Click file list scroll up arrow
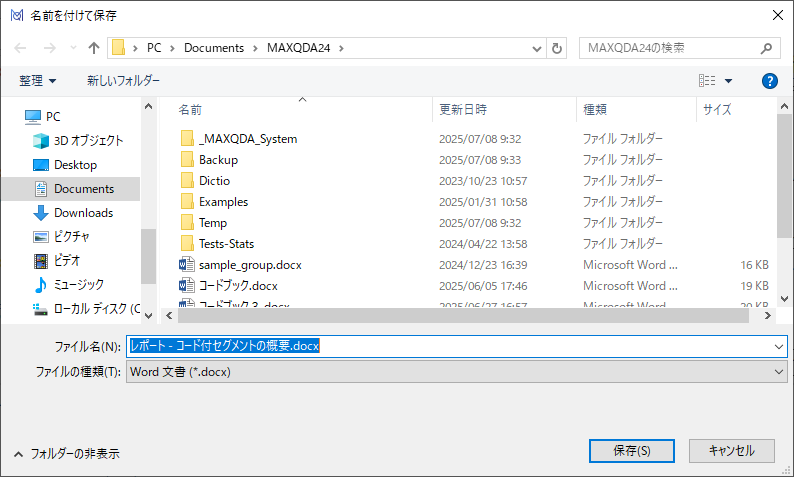This screenshot has height=477, width=794. (x=784, y=106)
